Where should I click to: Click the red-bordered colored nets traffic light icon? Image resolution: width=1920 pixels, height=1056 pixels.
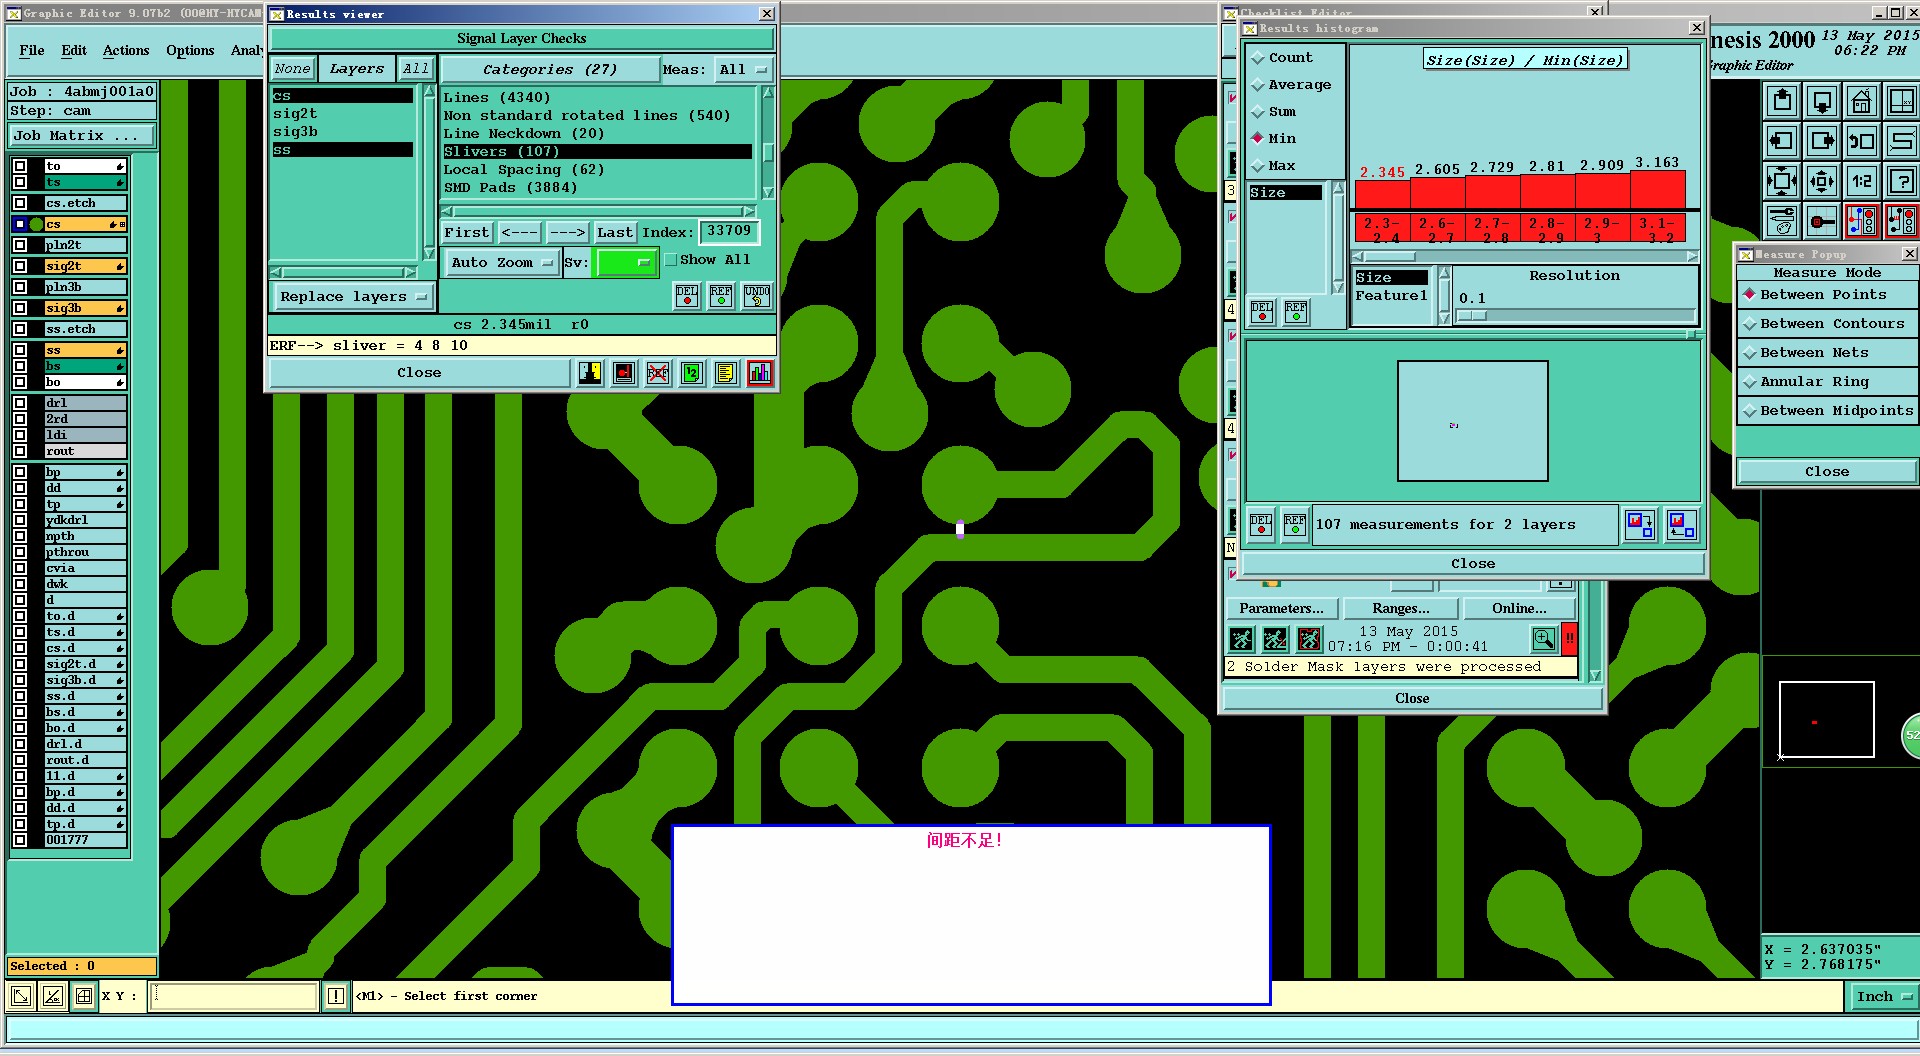click(x=1861, y=221)
